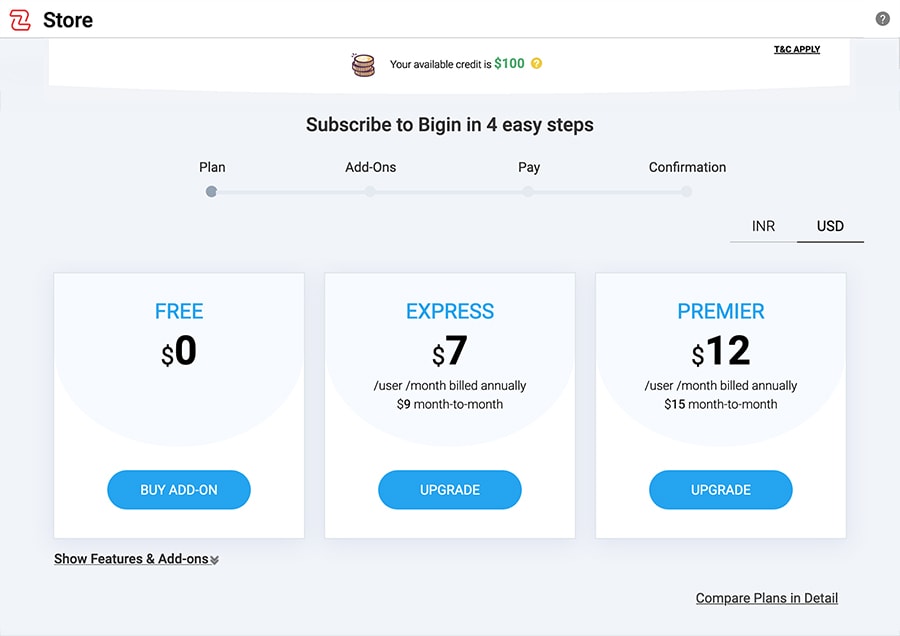Select the Confirmation step label

click(686, 167)
